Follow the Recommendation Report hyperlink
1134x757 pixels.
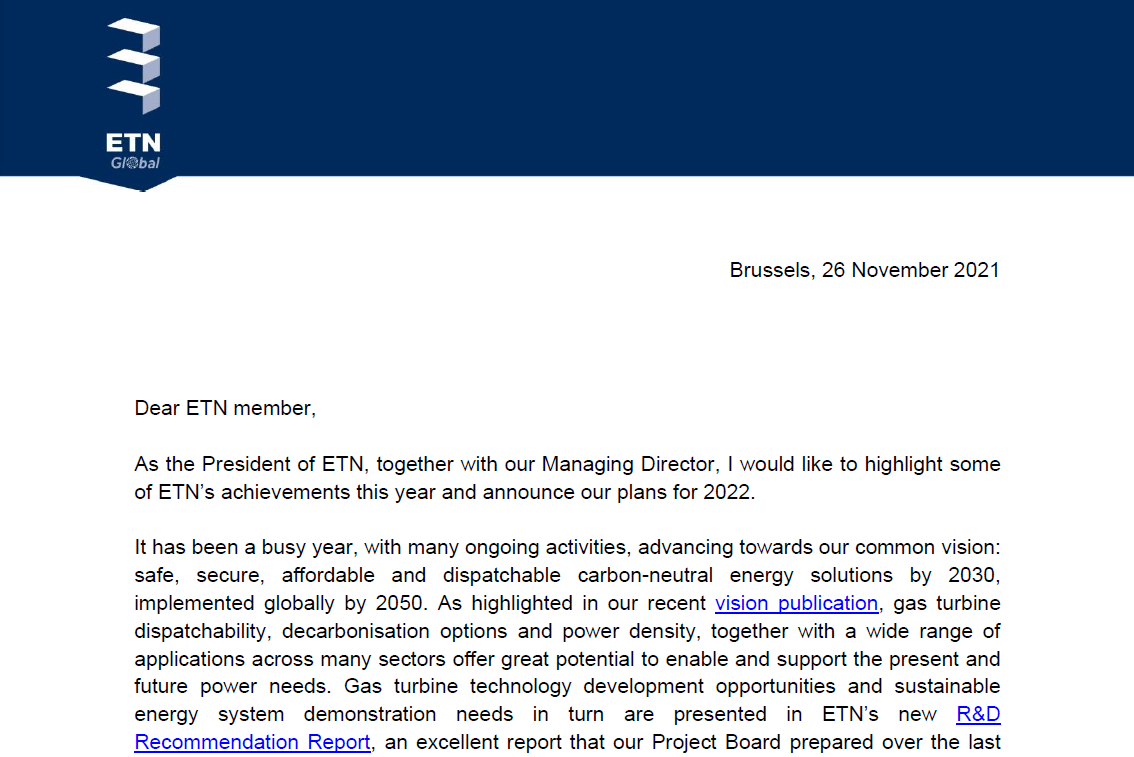tap(252, 743)
